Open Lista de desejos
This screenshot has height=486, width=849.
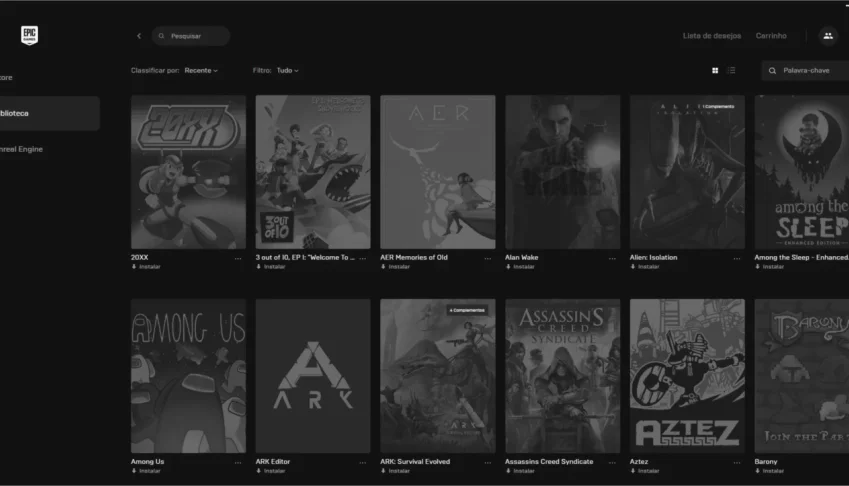[711, 36]
